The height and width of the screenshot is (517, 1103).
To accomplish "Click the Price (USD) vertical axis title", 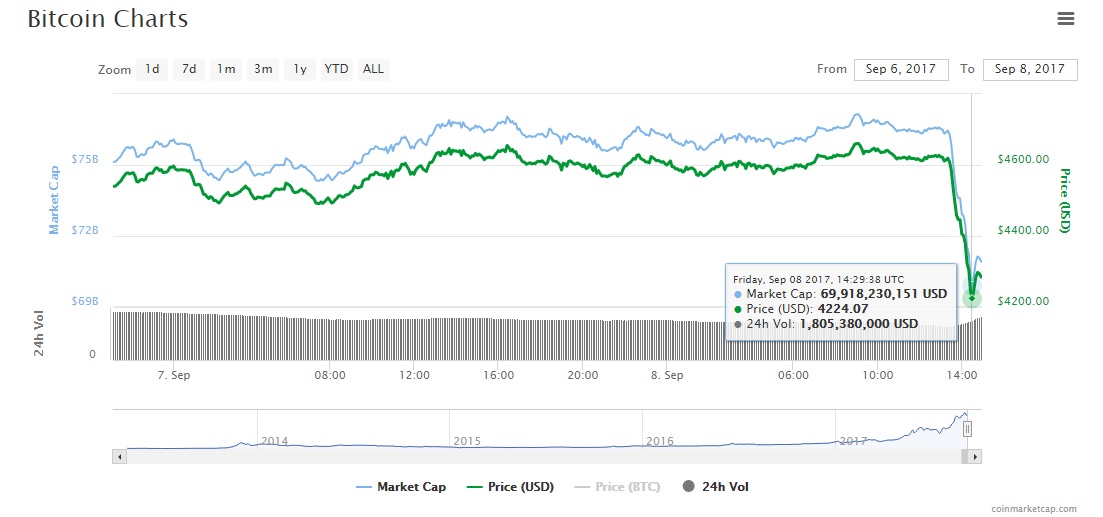I will (x=1065, y=200).
